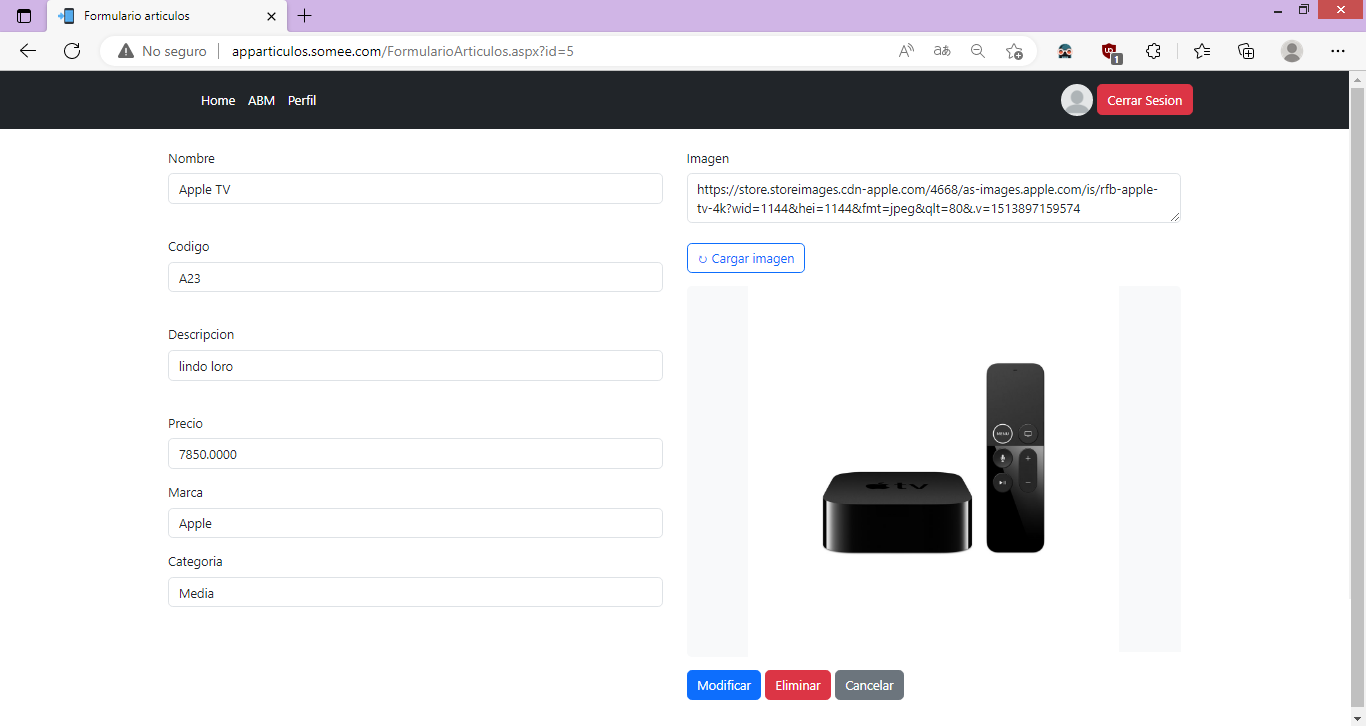1366x726 pixels.
Task: Click the Codigo label
Action: [189, 246]
